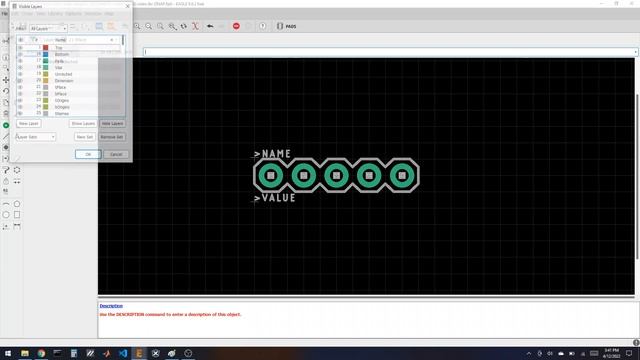
Task: Open Calculator from the taskbar
Action: [74, 353]
